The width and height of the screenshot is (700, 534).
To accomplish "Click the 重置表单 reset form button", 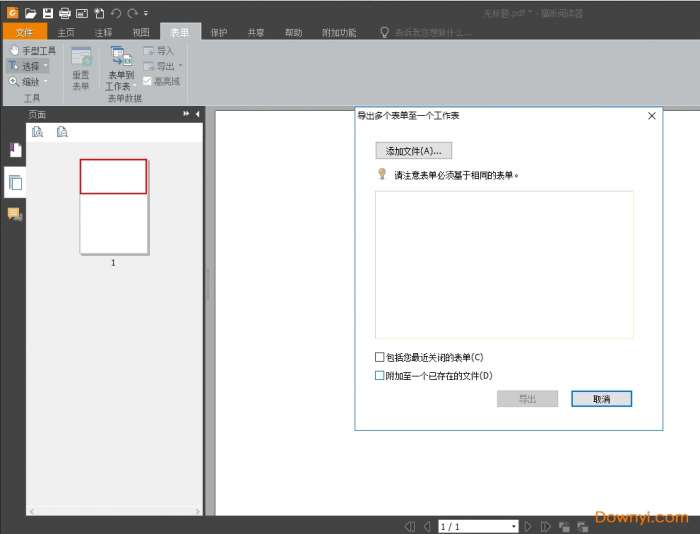I will pyautogui.click(x=81, y=68).
